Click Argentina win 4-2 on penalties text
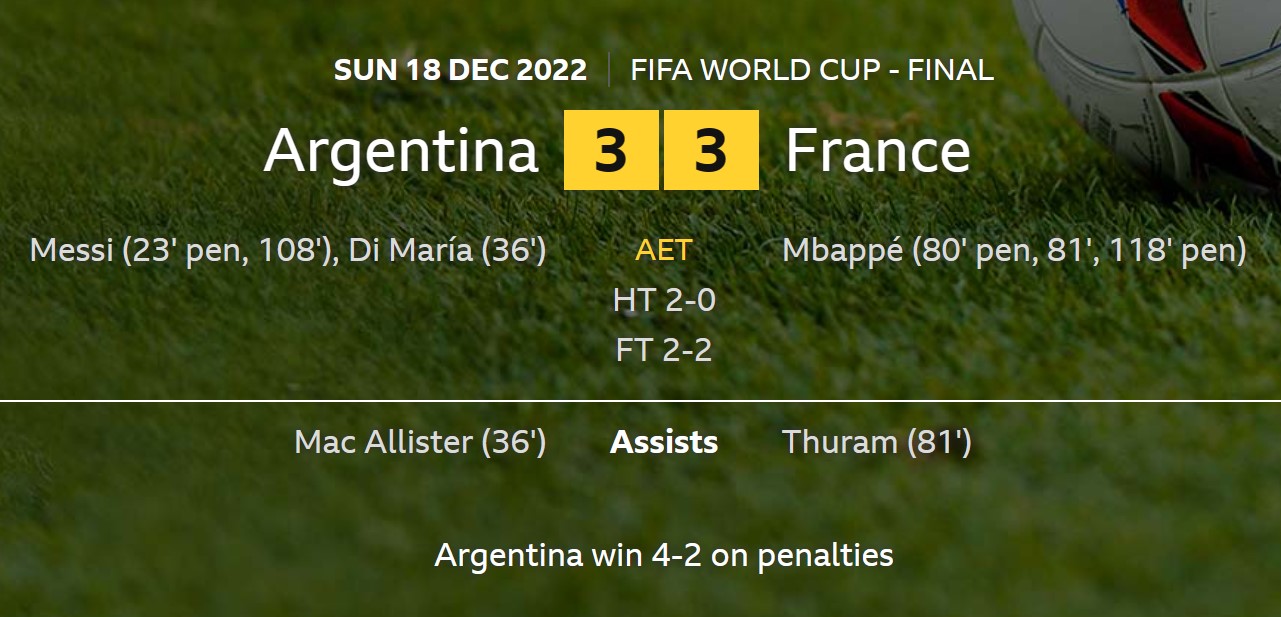1281x617 pixels. pos(664,555)
